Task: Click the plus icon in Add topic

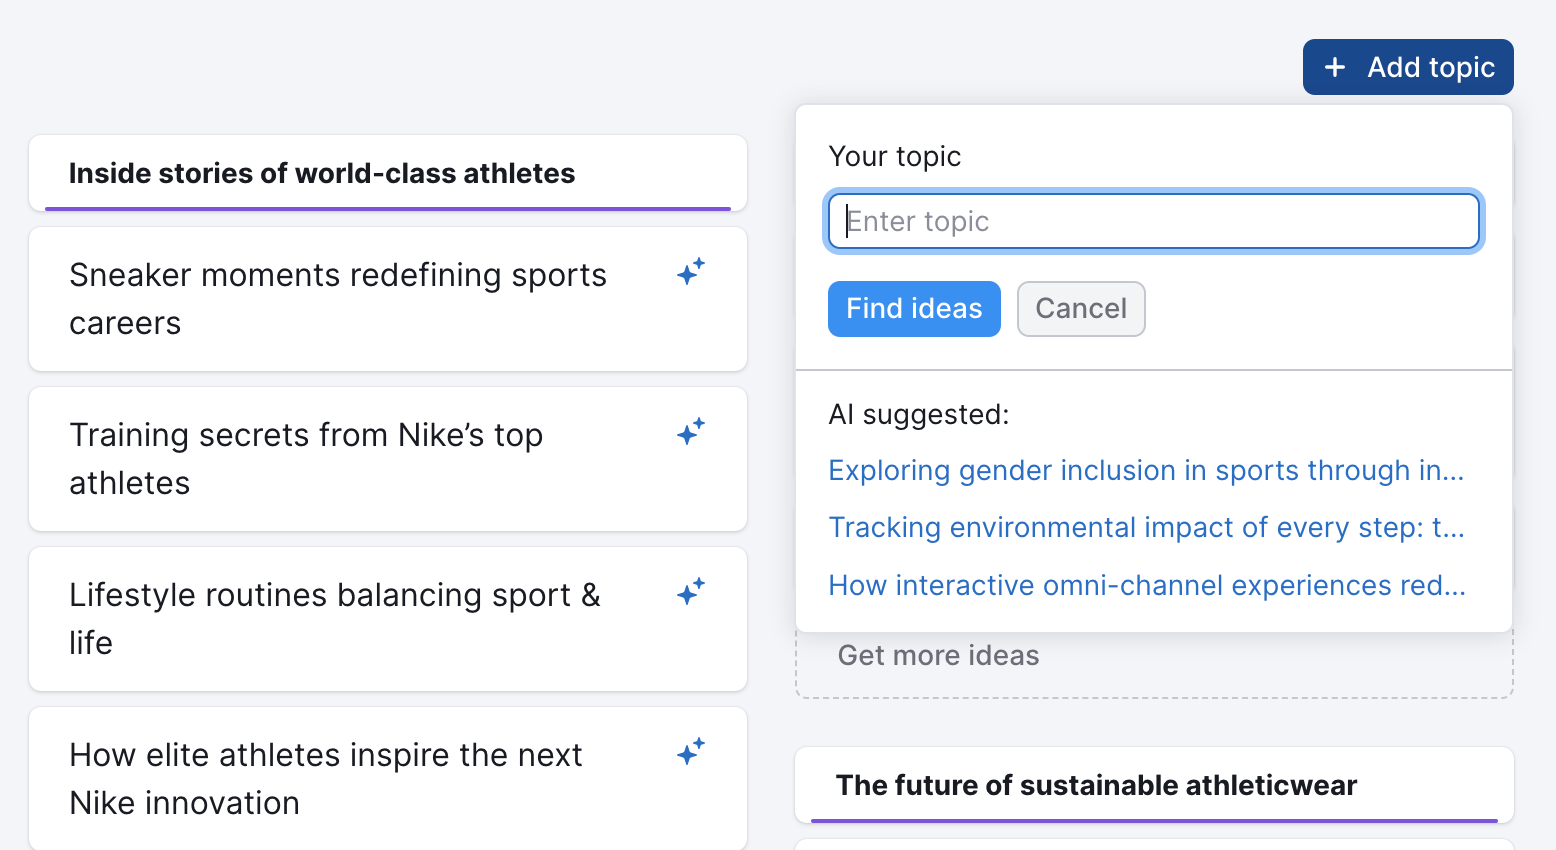Action: click(x=1334, y=67)
